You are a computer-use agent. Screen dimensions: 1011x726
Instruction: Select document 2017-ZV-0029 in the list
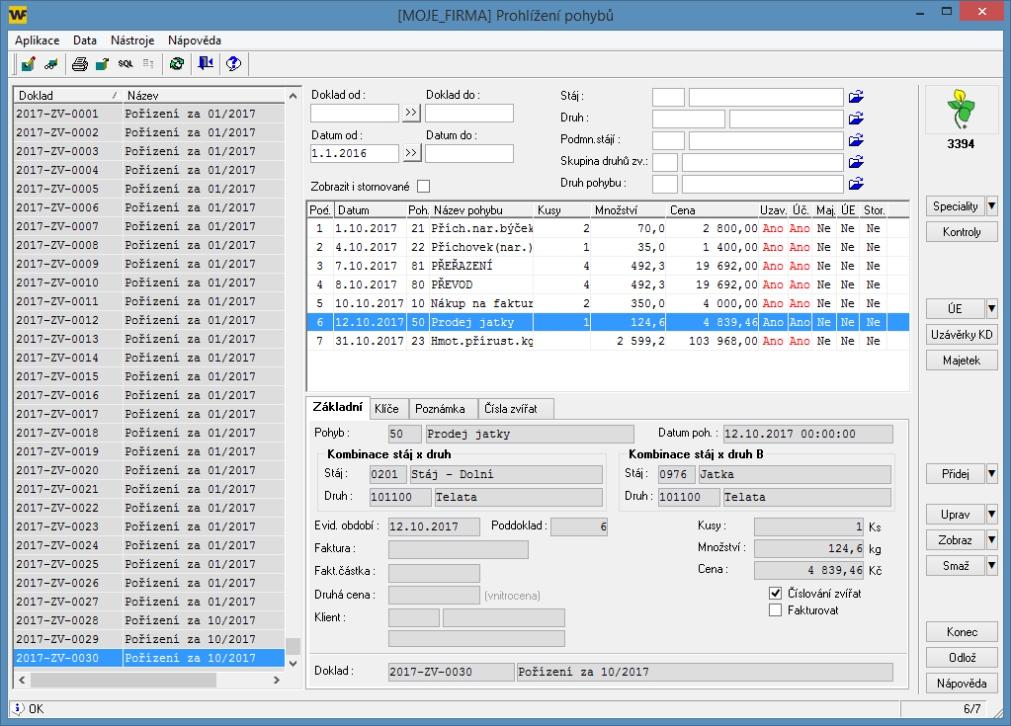click(x=149, y=639)
